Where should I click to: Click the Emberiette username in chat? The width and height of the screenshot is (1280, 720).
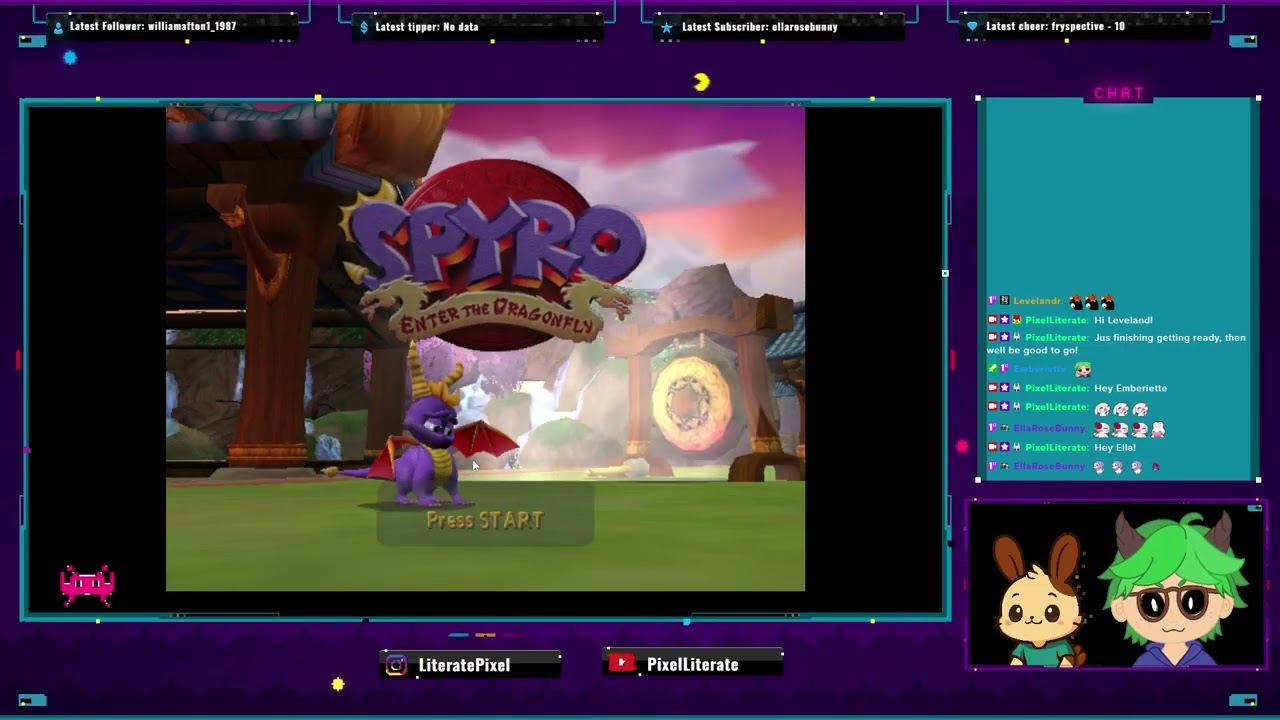tap(1041, 369)
